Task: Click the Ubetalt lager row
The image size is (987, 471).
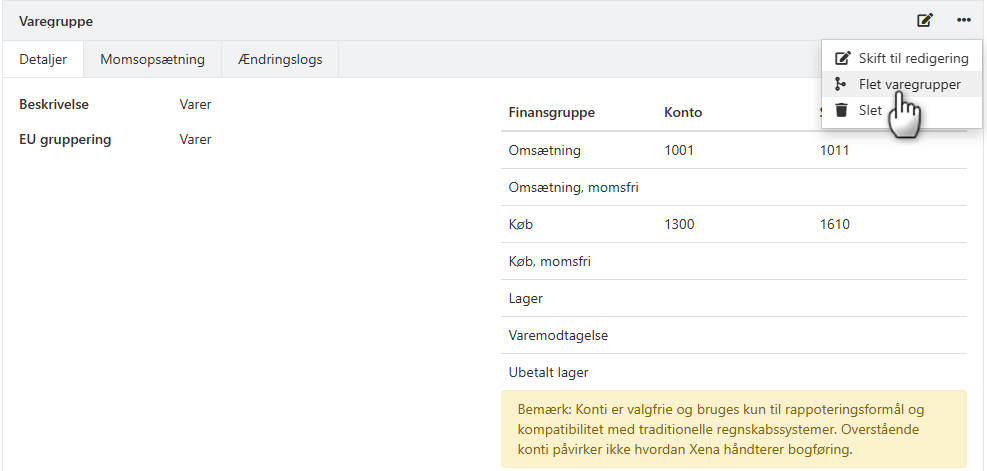Action: [x=548, y=372]
